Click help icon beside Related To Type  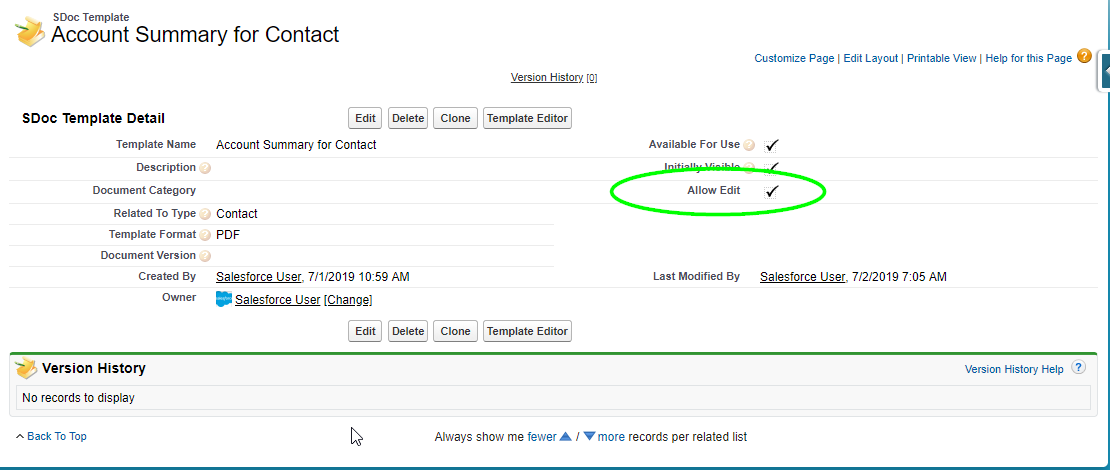205,214
